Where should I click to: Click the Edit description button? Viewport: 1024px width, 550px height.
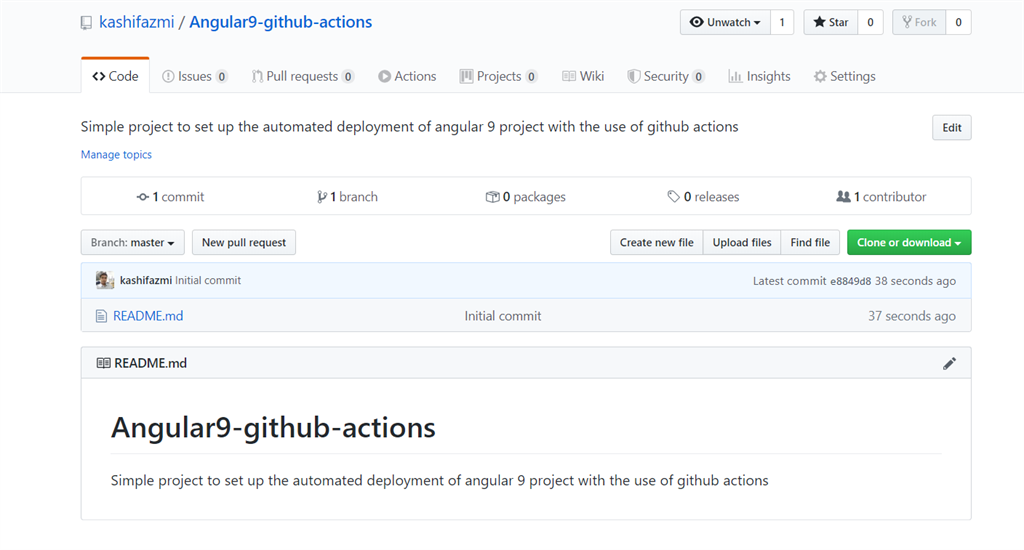(952, 127)
